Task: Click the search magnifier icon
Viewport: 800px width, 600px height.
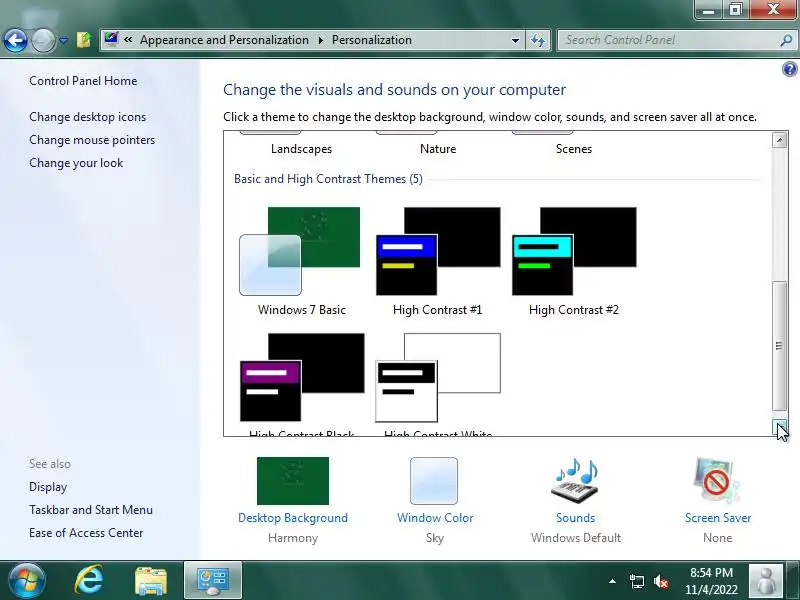Action: [x=786, y=40]
